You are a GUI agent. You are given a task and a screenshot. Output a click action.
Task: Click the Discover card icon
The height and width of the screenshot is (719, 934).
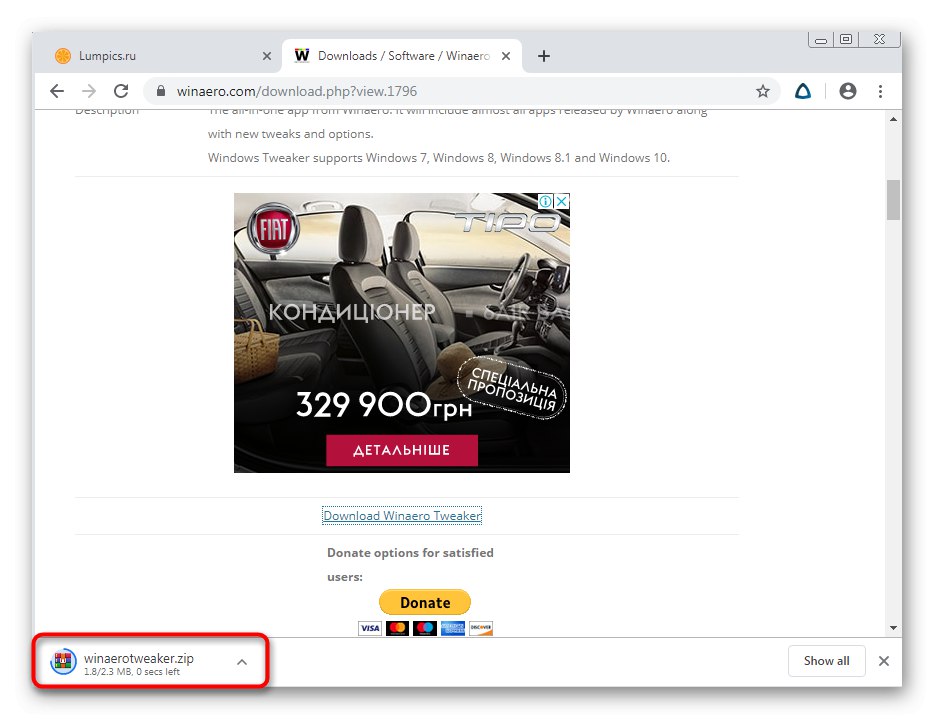[x=480, y=628]
